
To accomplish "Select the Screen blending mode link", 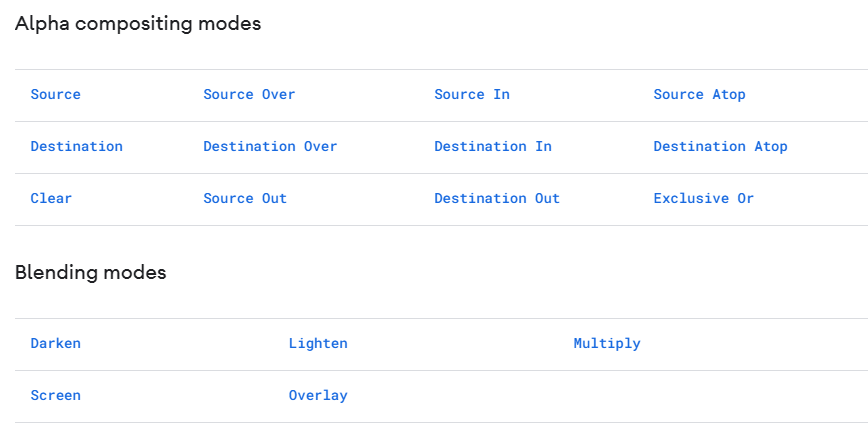I will pos(55,396).
